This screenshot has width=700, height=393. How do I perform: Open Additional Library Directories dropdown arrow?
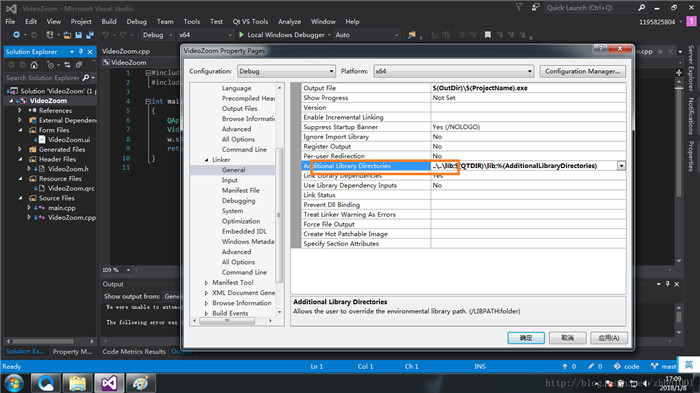point(621,166)
